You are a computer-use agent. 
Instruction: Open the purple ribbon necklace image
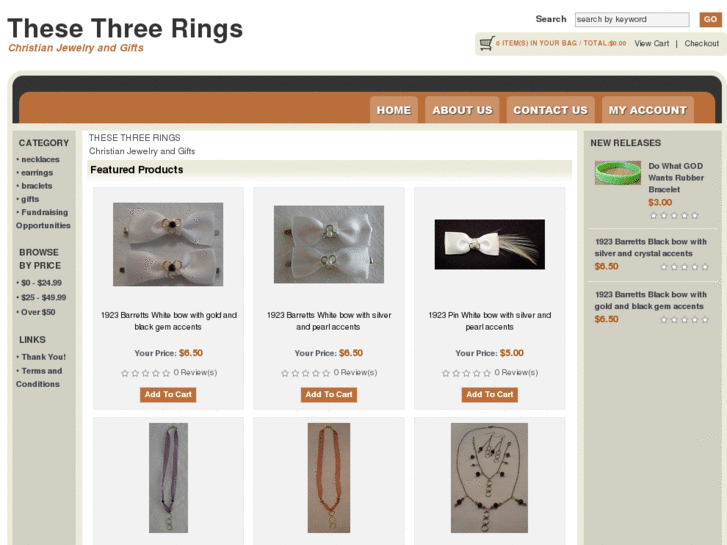point(168,478)
